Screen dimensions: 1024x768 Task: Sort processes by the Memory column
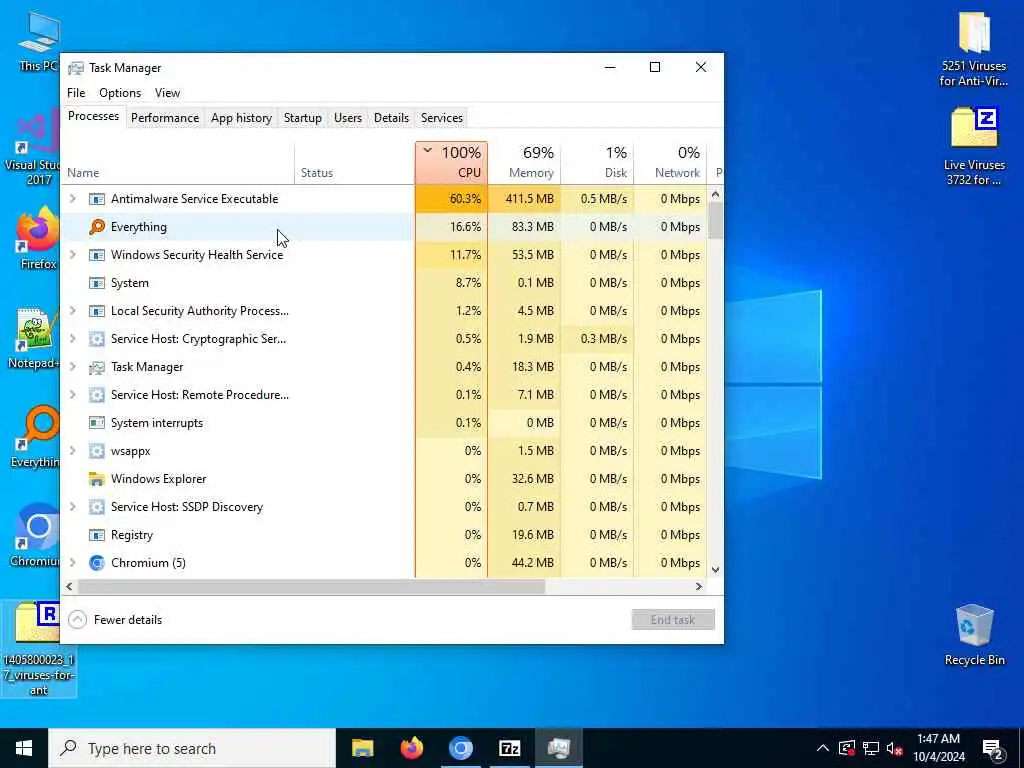(x=524, y=163)
